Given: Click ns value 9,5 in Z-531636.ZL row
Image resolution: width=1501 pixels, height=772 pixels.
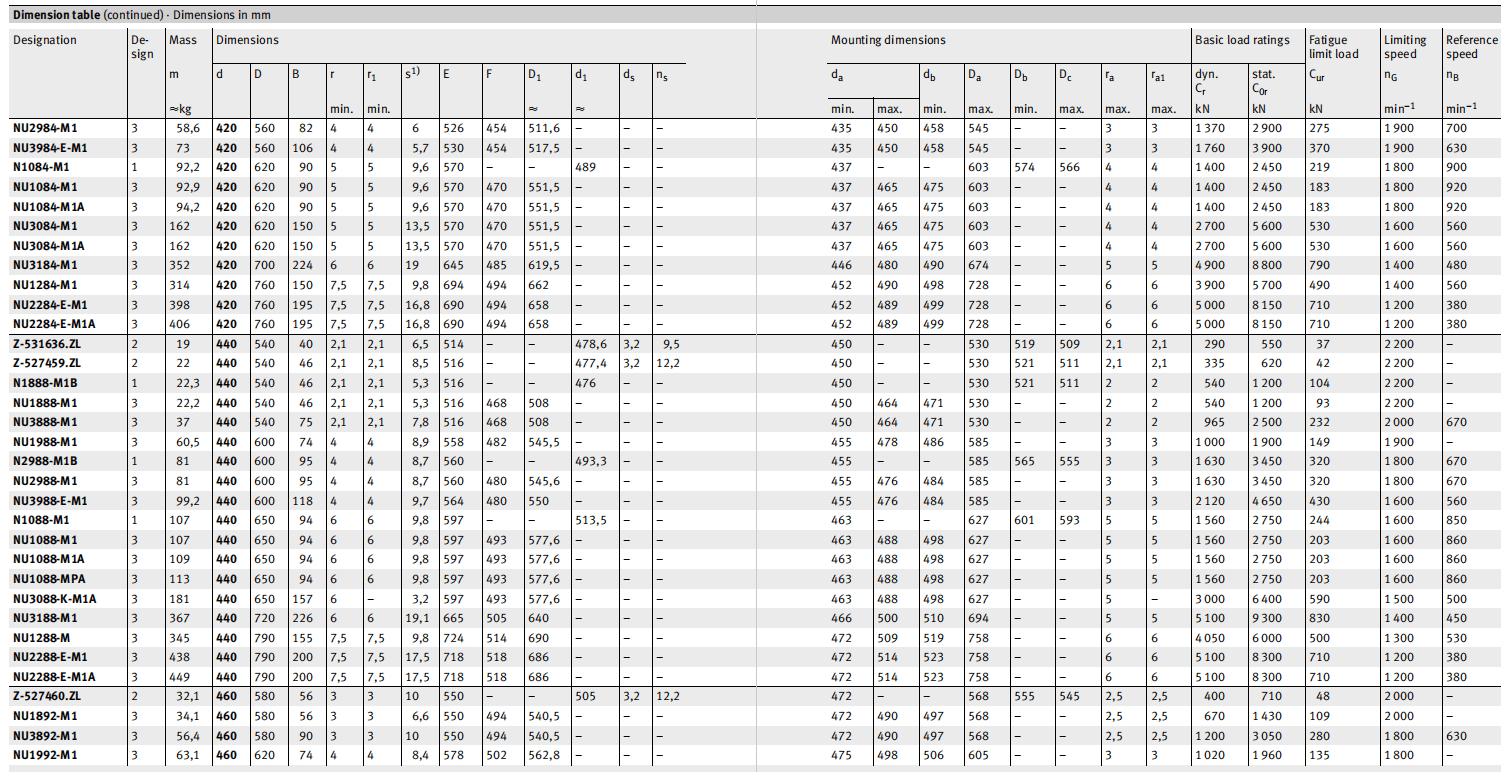Looking at the screenshot, I should (x=671, y=343).
